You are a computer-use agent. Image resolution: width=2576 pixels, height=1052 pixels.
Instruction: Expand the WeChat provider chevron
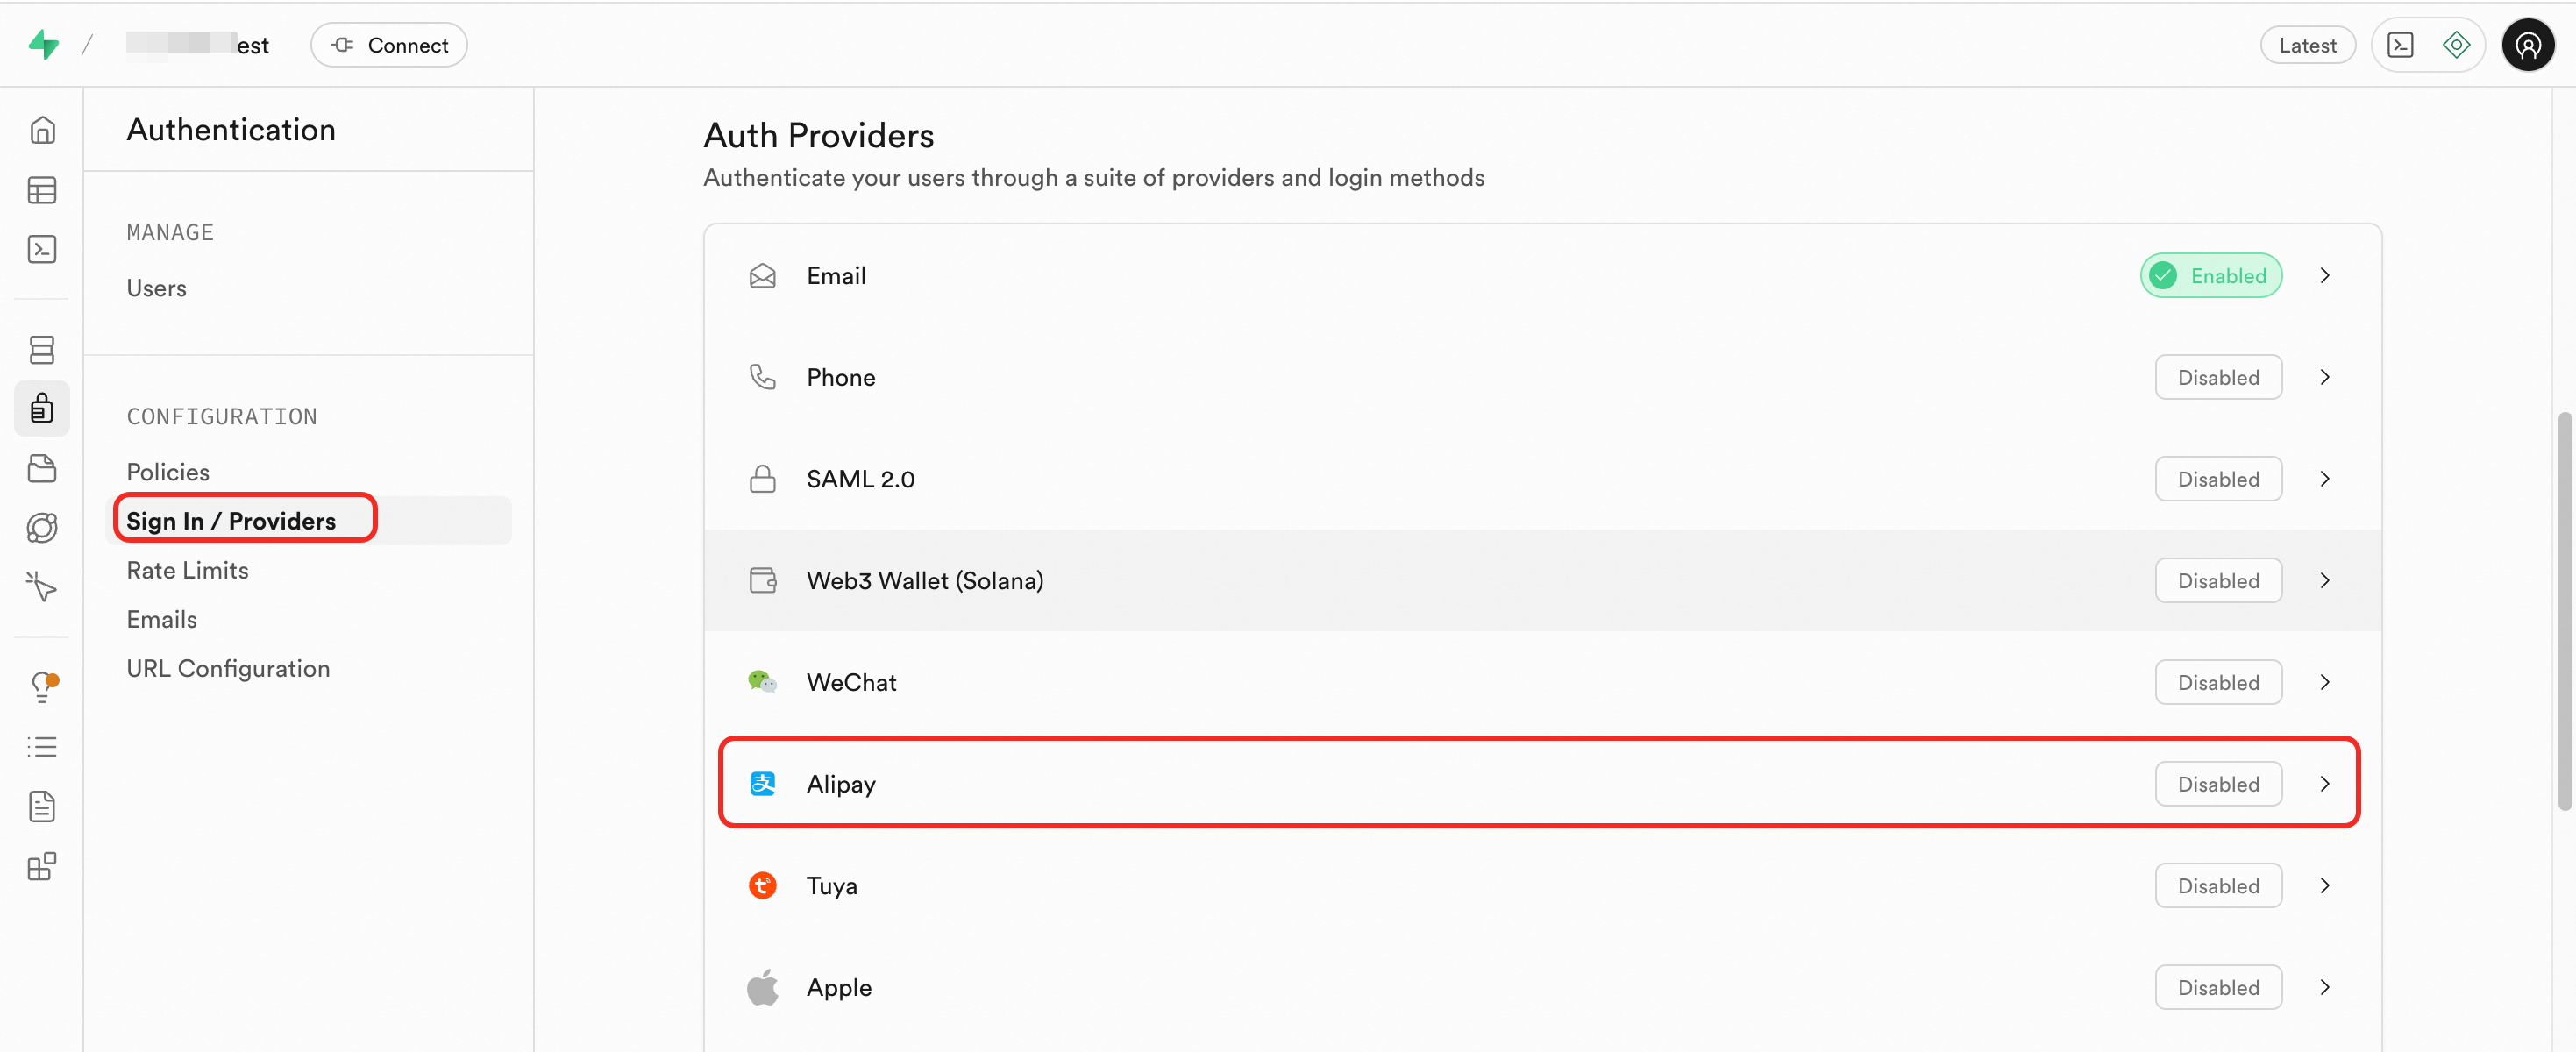click(2325, 682)
